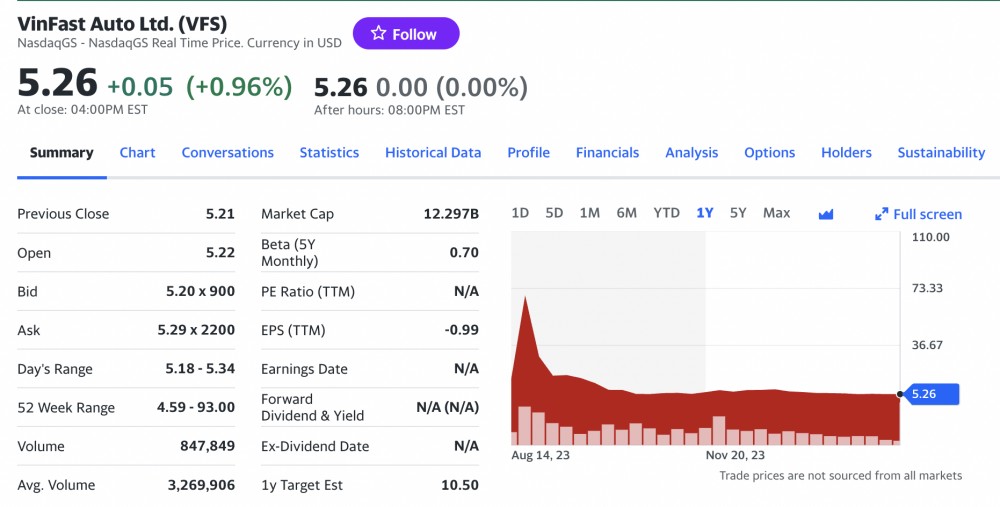1000x507 pixels.
Task: View the Holders tab
Action: tap(846, 152)
